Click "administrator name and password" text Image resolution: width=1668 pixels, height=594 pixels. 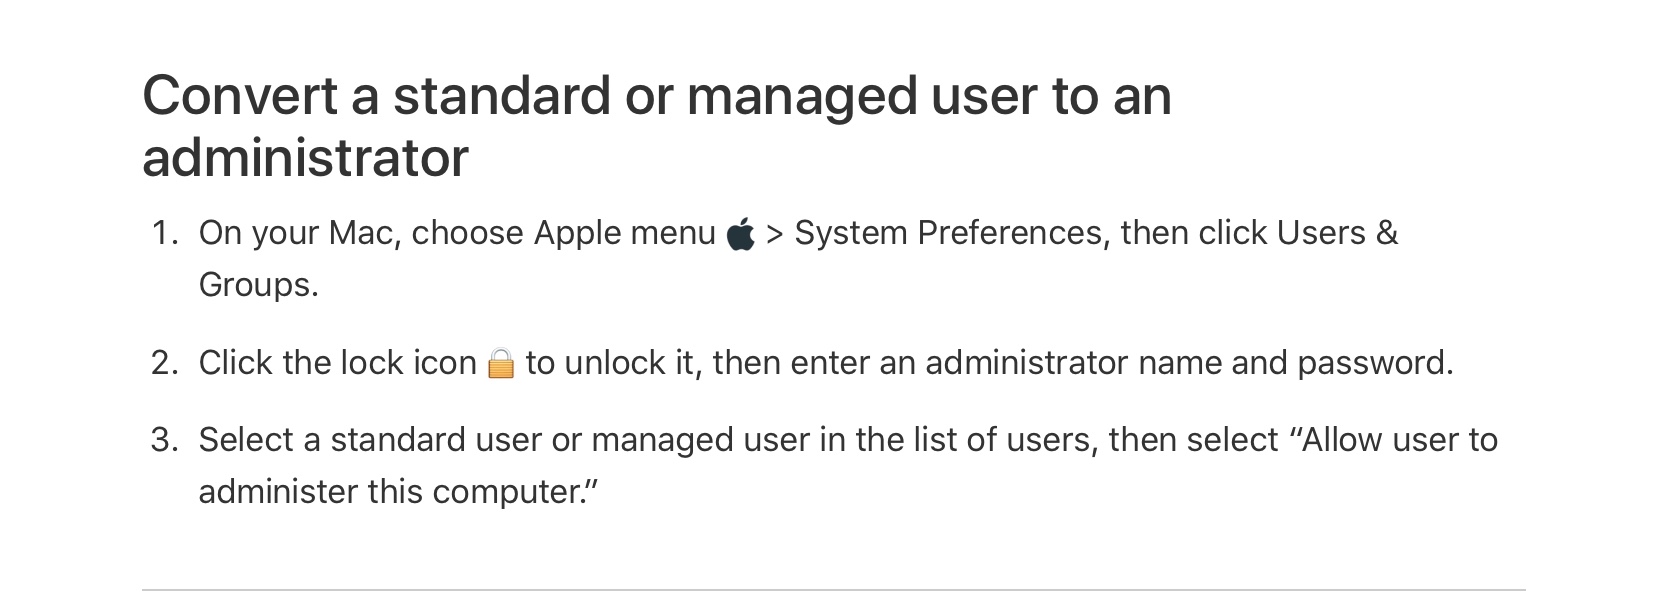[x=1189, y=363]
